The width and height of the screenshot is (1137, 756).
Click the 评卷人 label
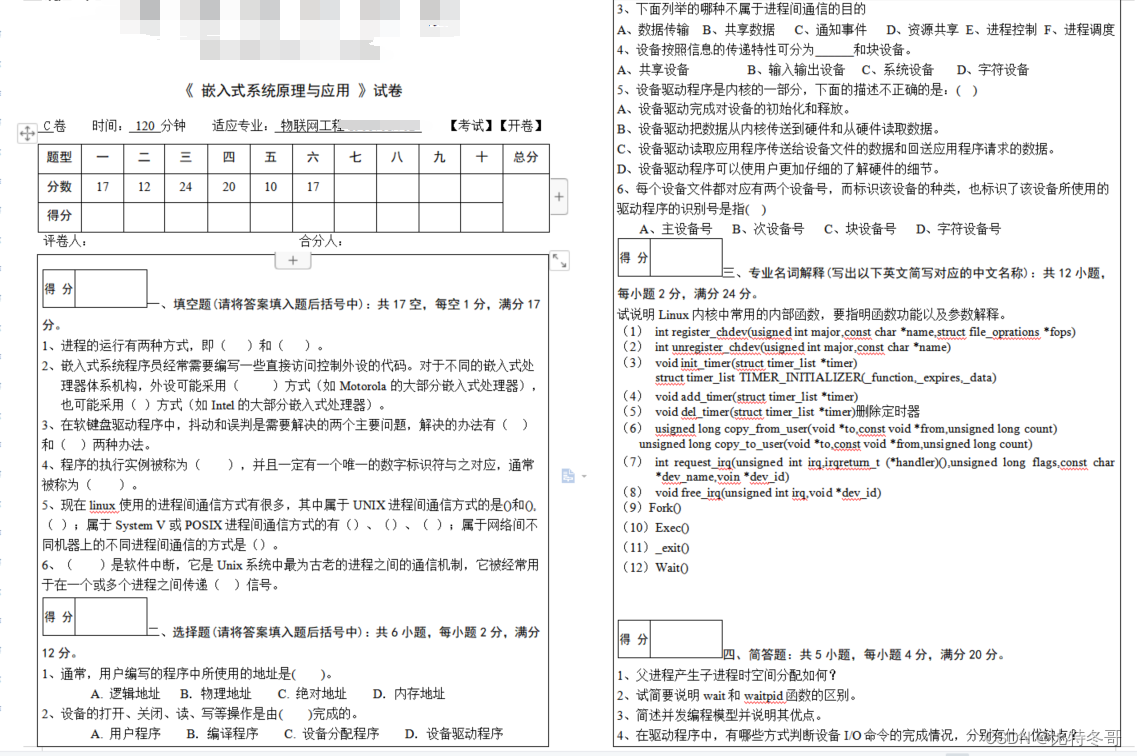[65, 241]
